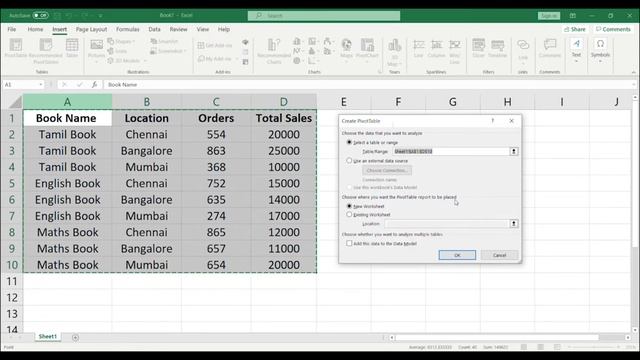Open the Charts group dialog launcher
Screen dimensions: 640x360
[x=380, y=72]
